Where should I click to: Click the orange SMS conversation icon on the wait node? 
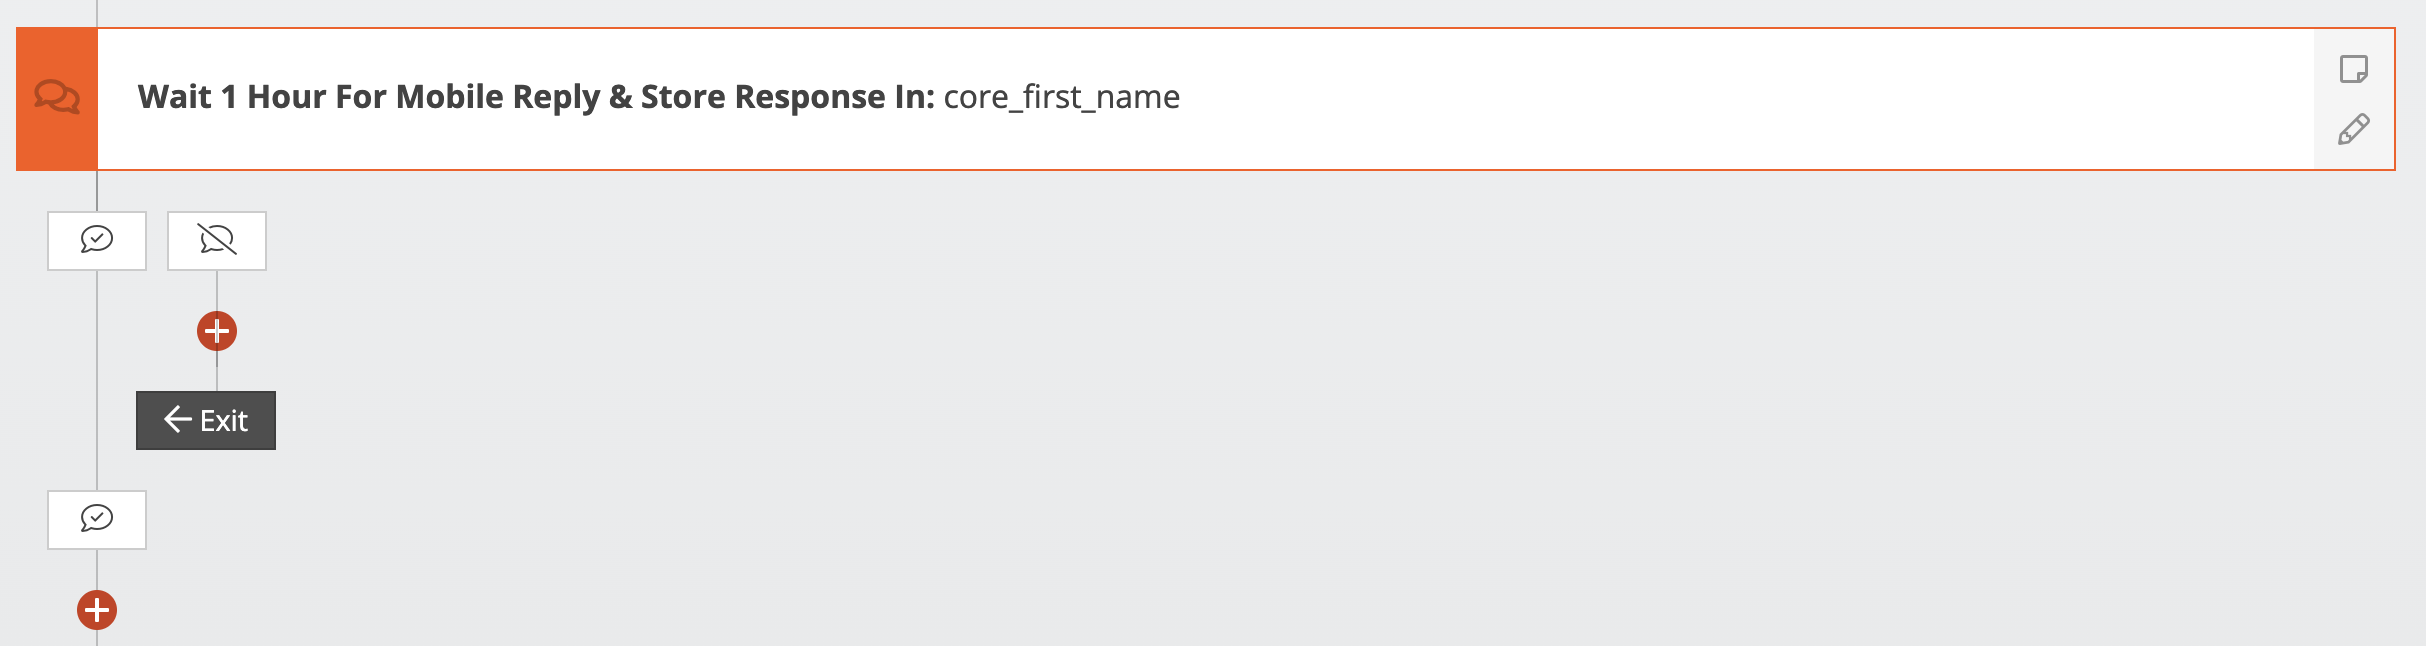point(56,98)
